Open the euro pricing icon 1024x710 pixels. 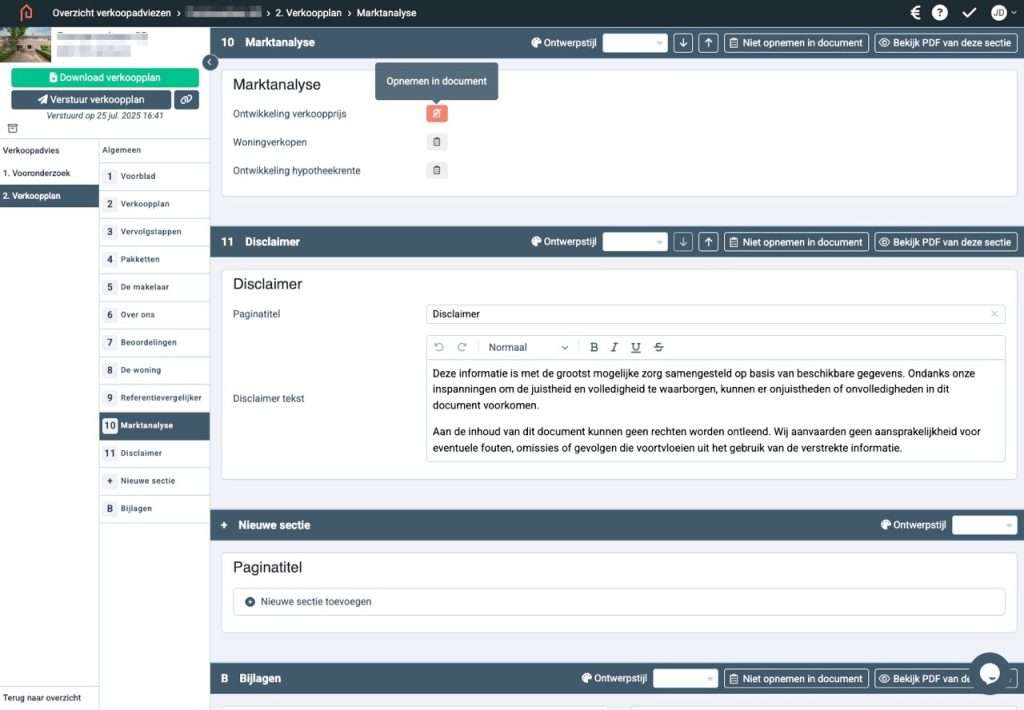[915, 12]
